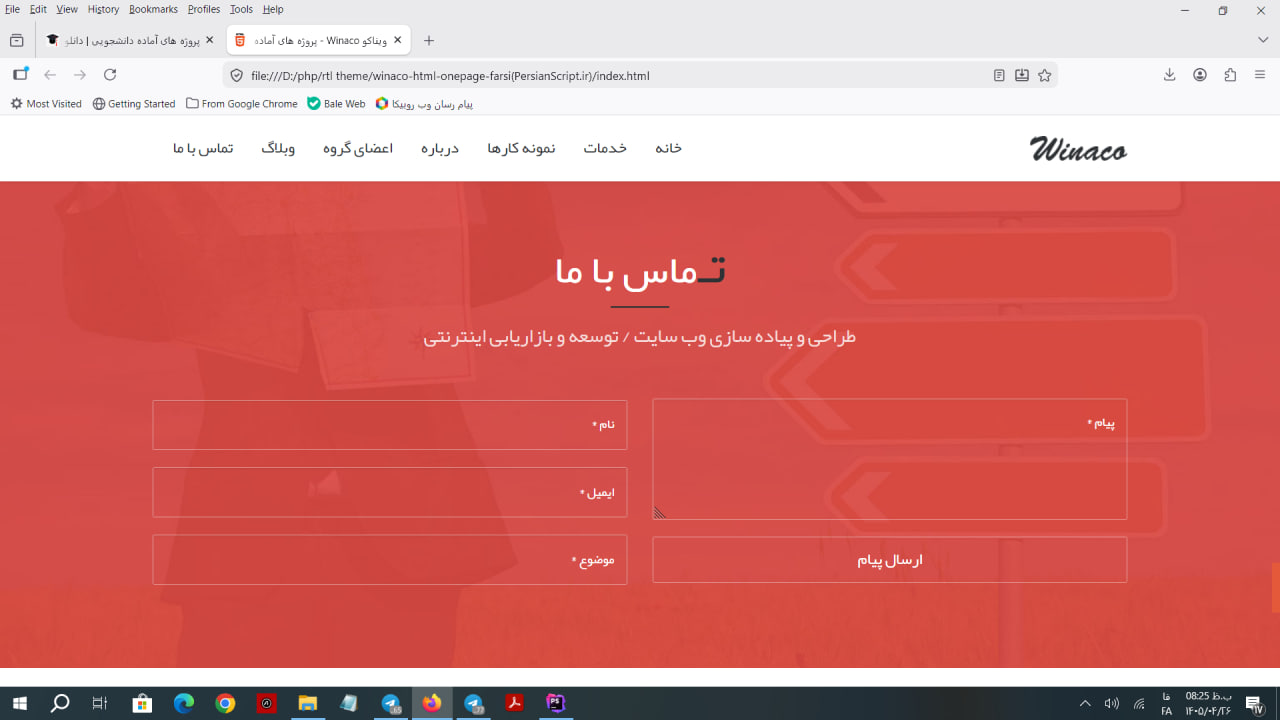Toggle reader view in address bar
Image resolution: width=1280 pixels, height=720 pixels.
pyautogui.click(x=999, y=75)
